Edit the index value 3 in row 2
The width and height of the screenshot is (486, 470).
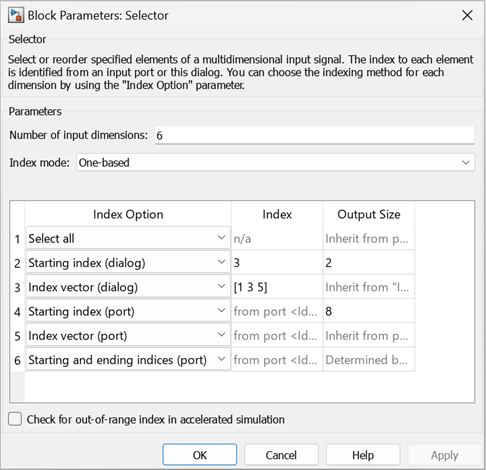point(277,263)
